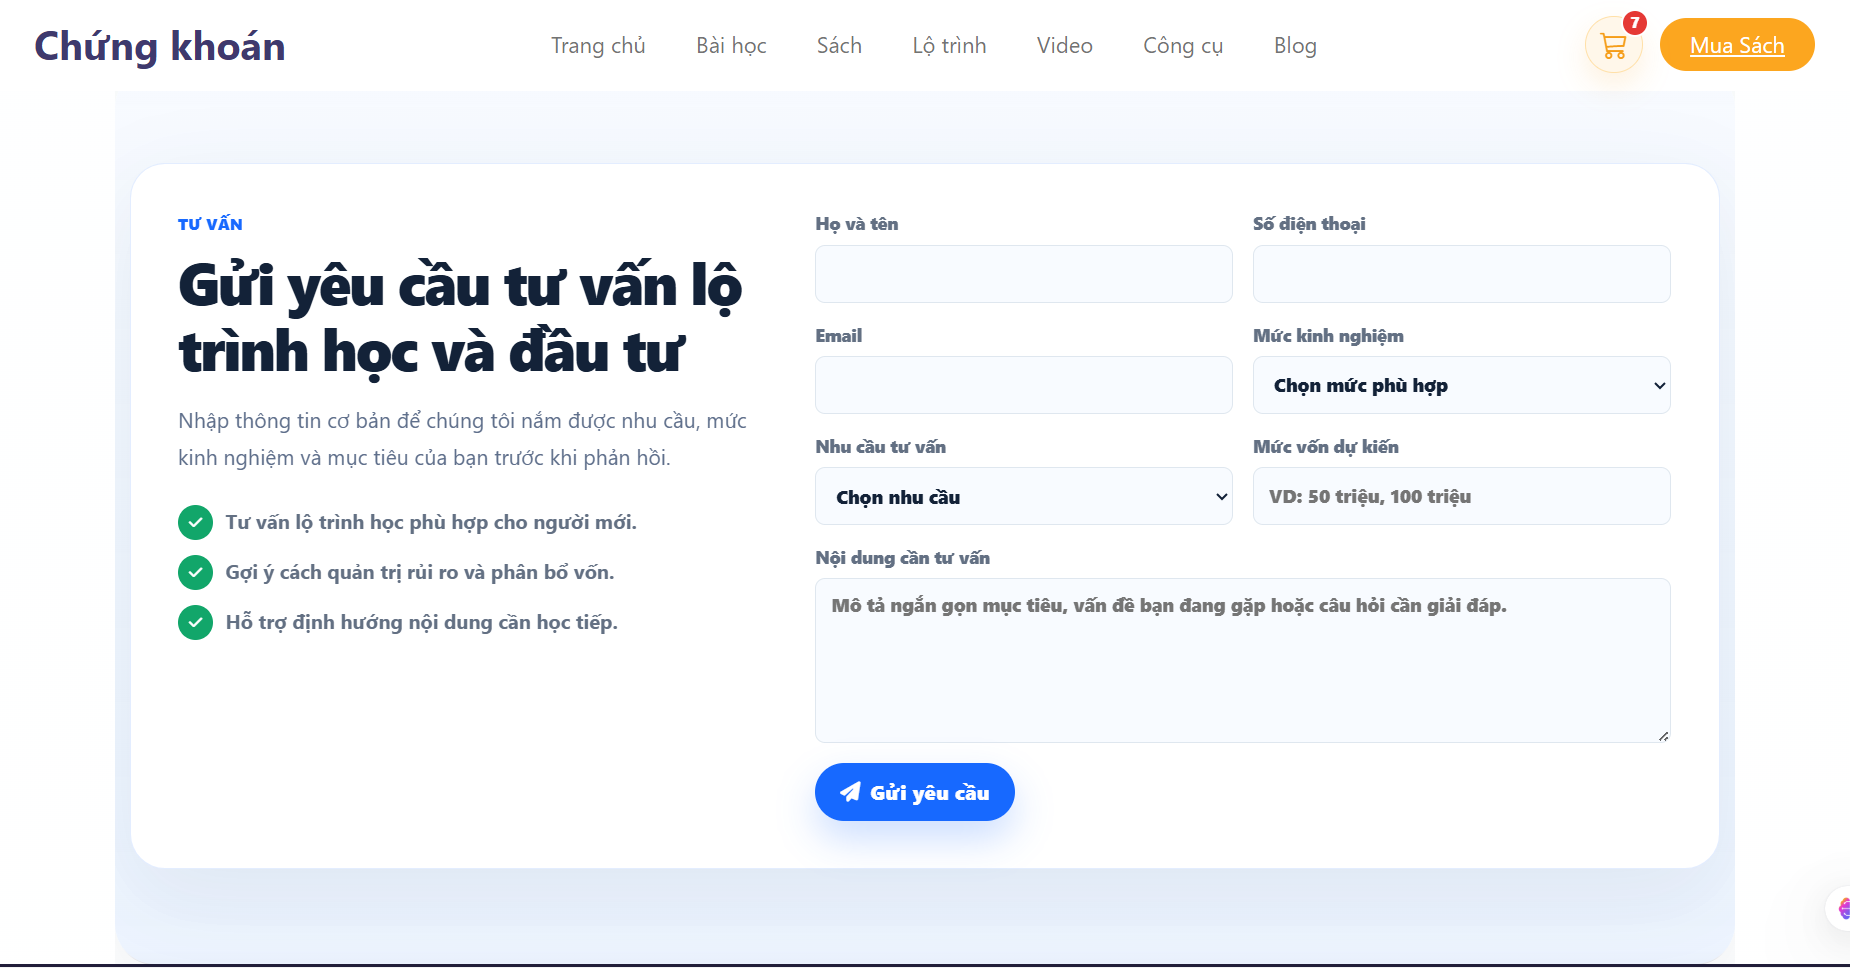This screenshot has height=968, width=1850.
Task: Open the 'Công cụ' menu item
Action: coord(1183,46)
